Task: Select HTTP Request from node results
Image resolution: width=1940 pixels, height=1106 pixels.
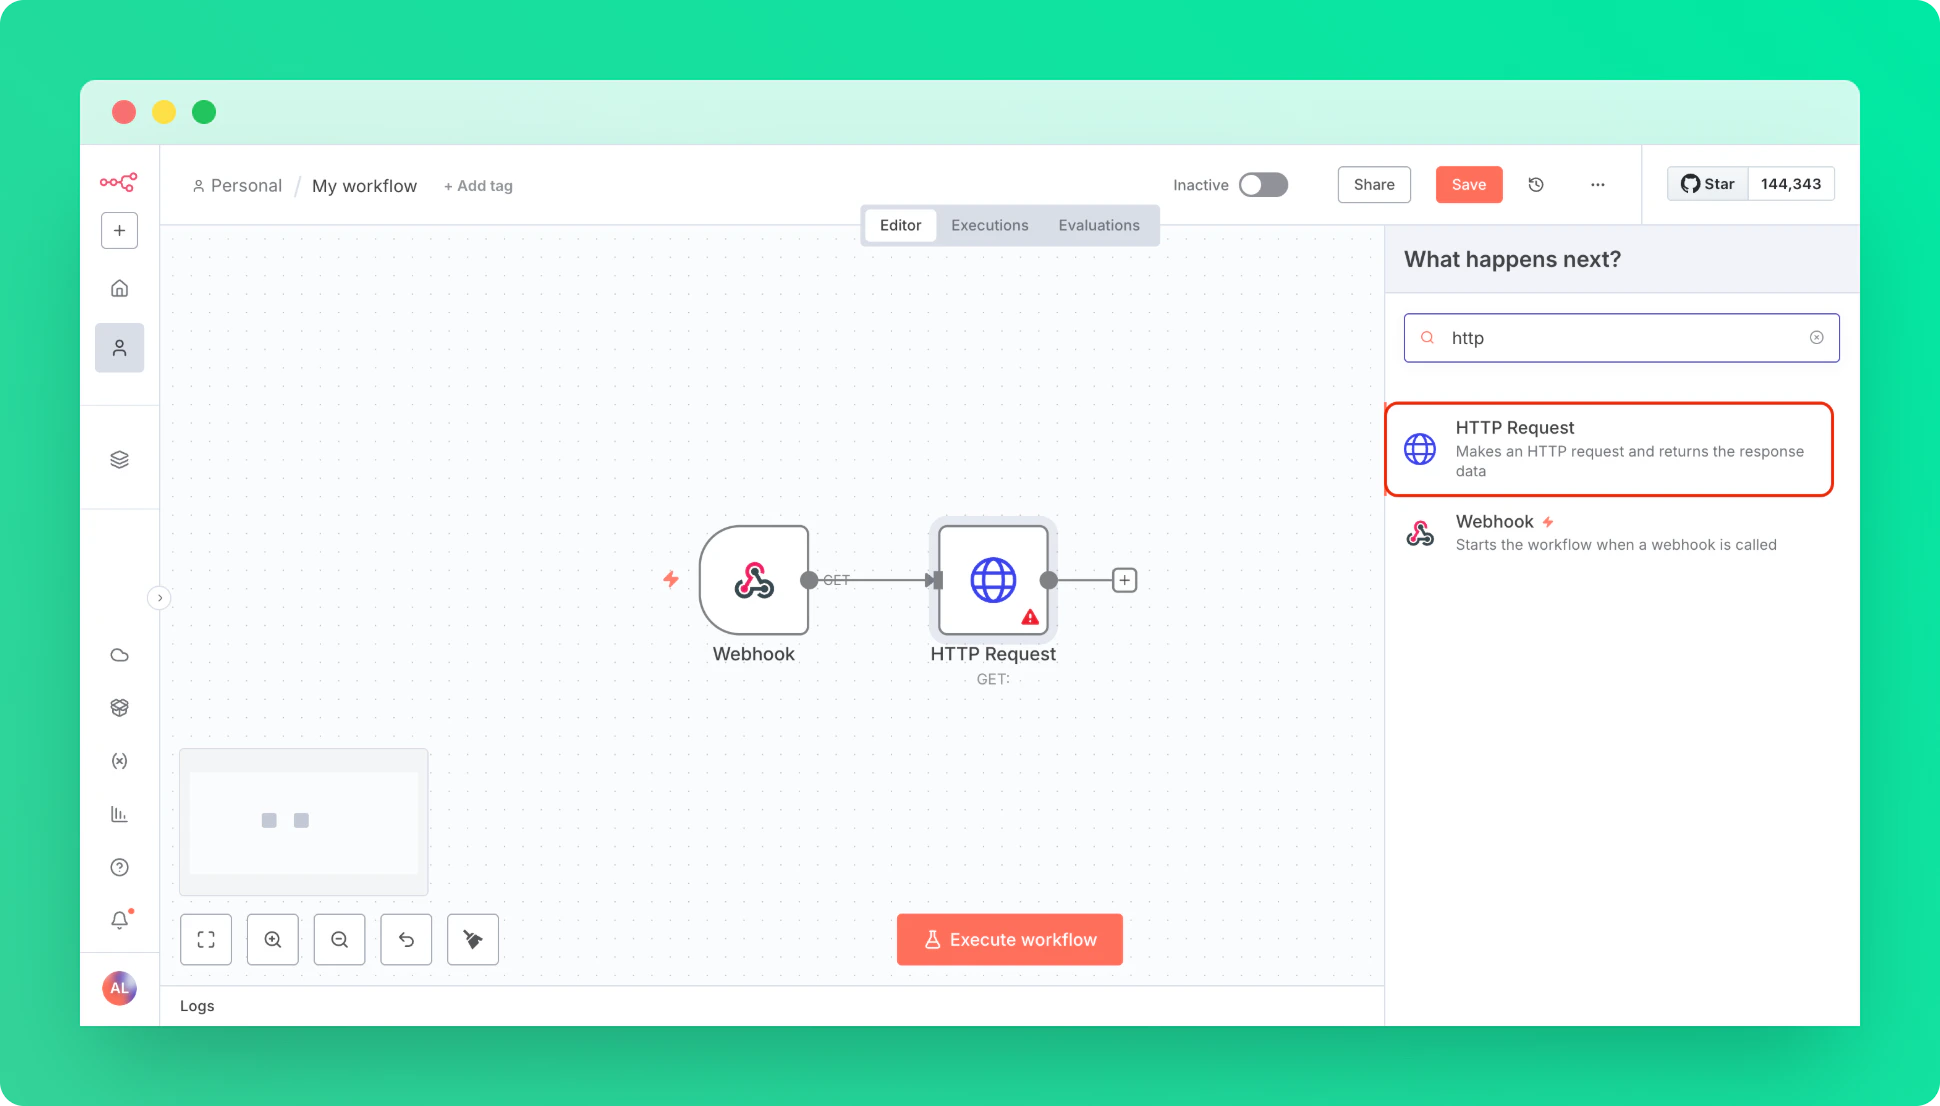Action: pos(1608,449)
